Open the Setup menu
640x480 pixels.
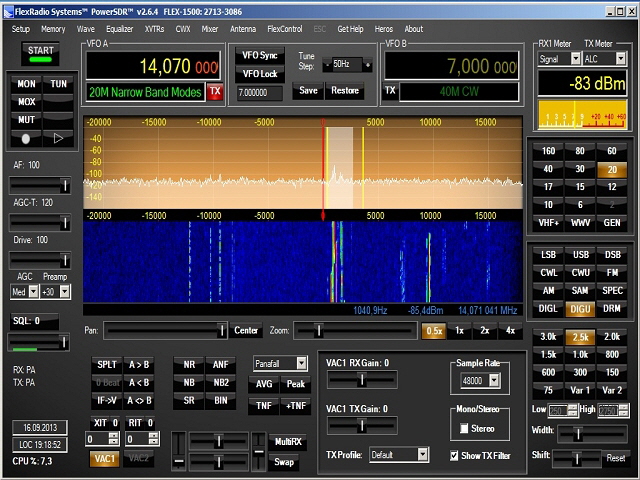(x=21, y=29)
